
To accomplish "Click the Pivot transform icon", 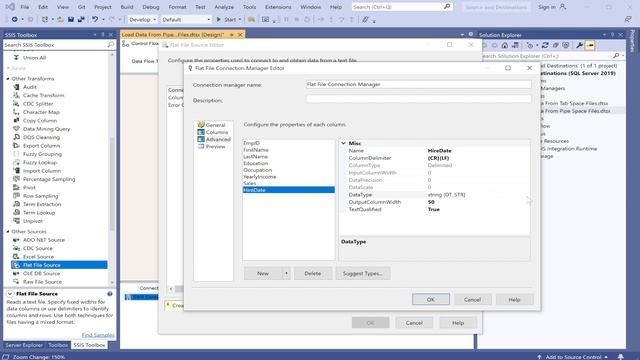I will 16,187.
